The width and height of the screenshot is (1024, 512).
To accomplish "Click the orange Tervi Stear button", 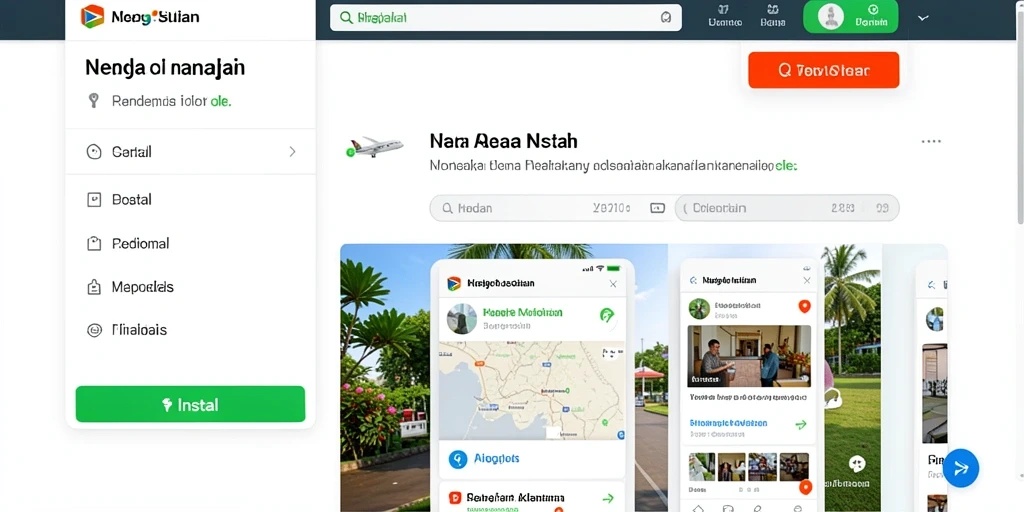I will 824,70.
